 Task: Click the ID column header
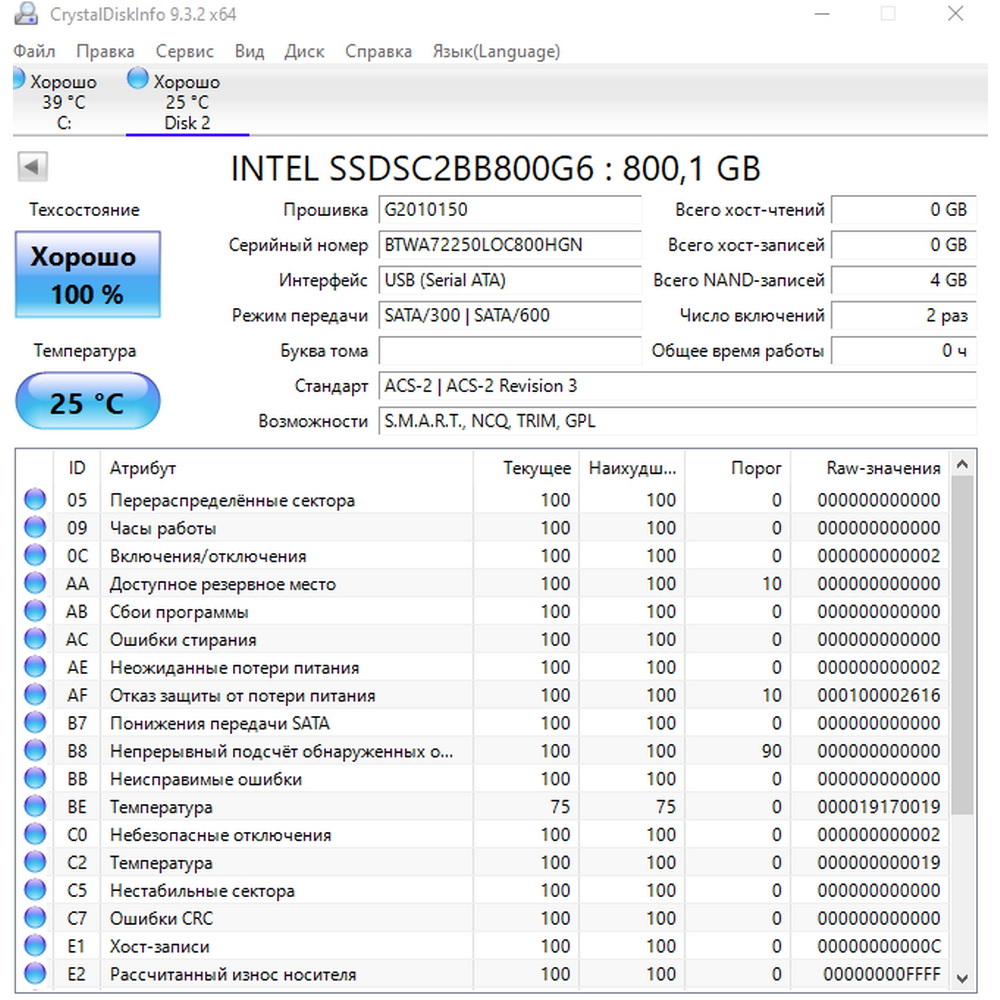point(77,468)
